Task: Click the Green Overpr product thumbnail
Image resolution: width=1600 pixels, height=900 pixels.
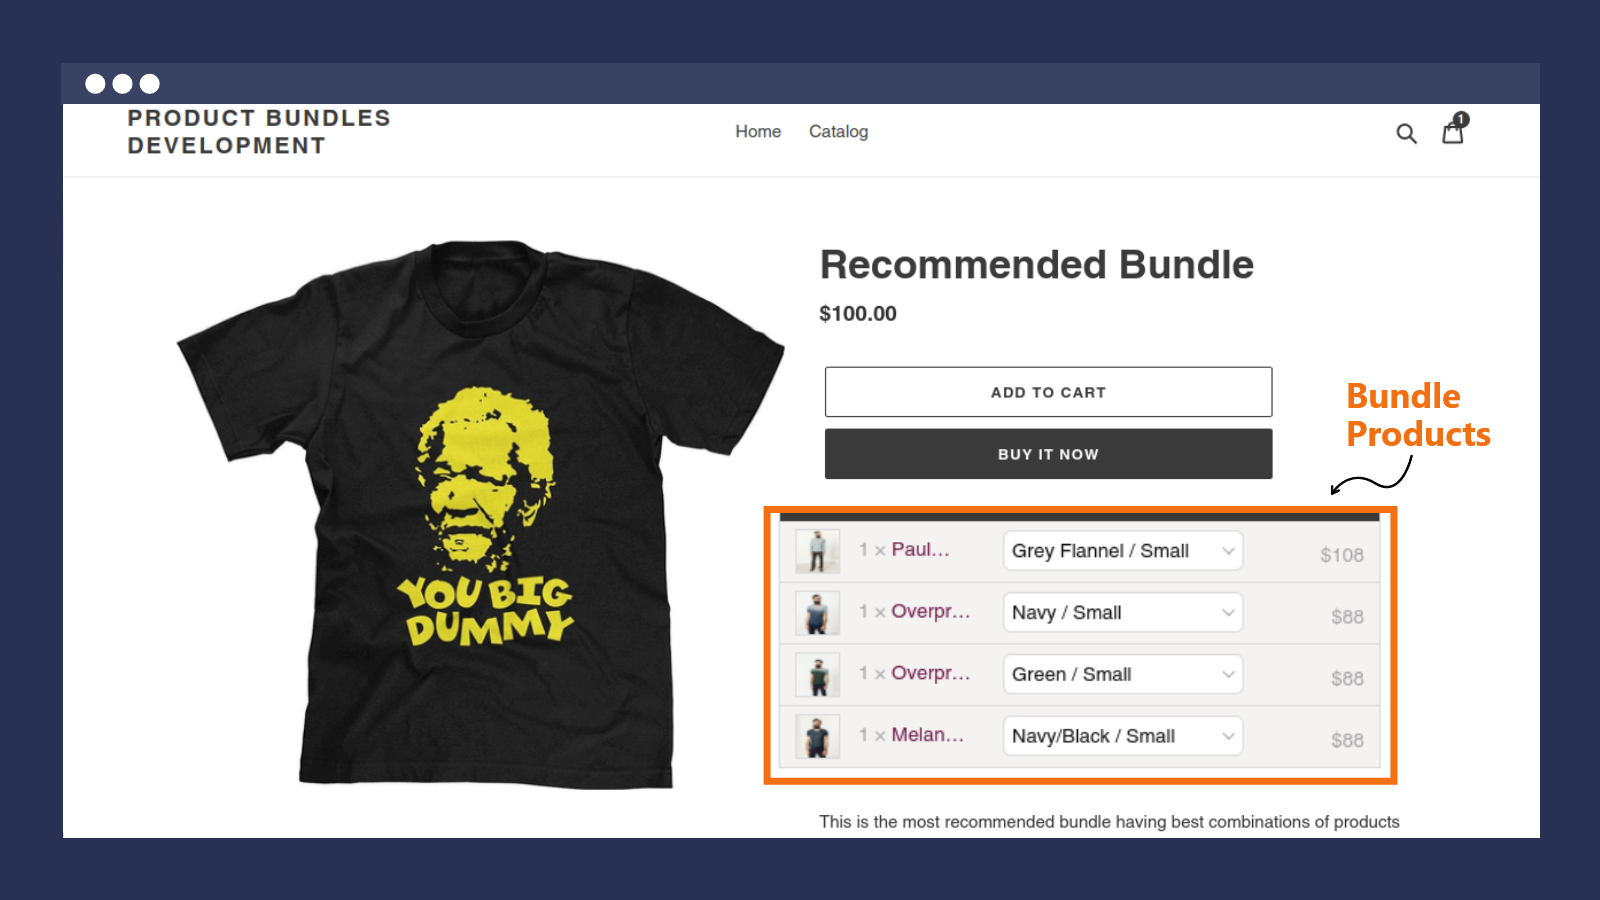Action: 817,674
